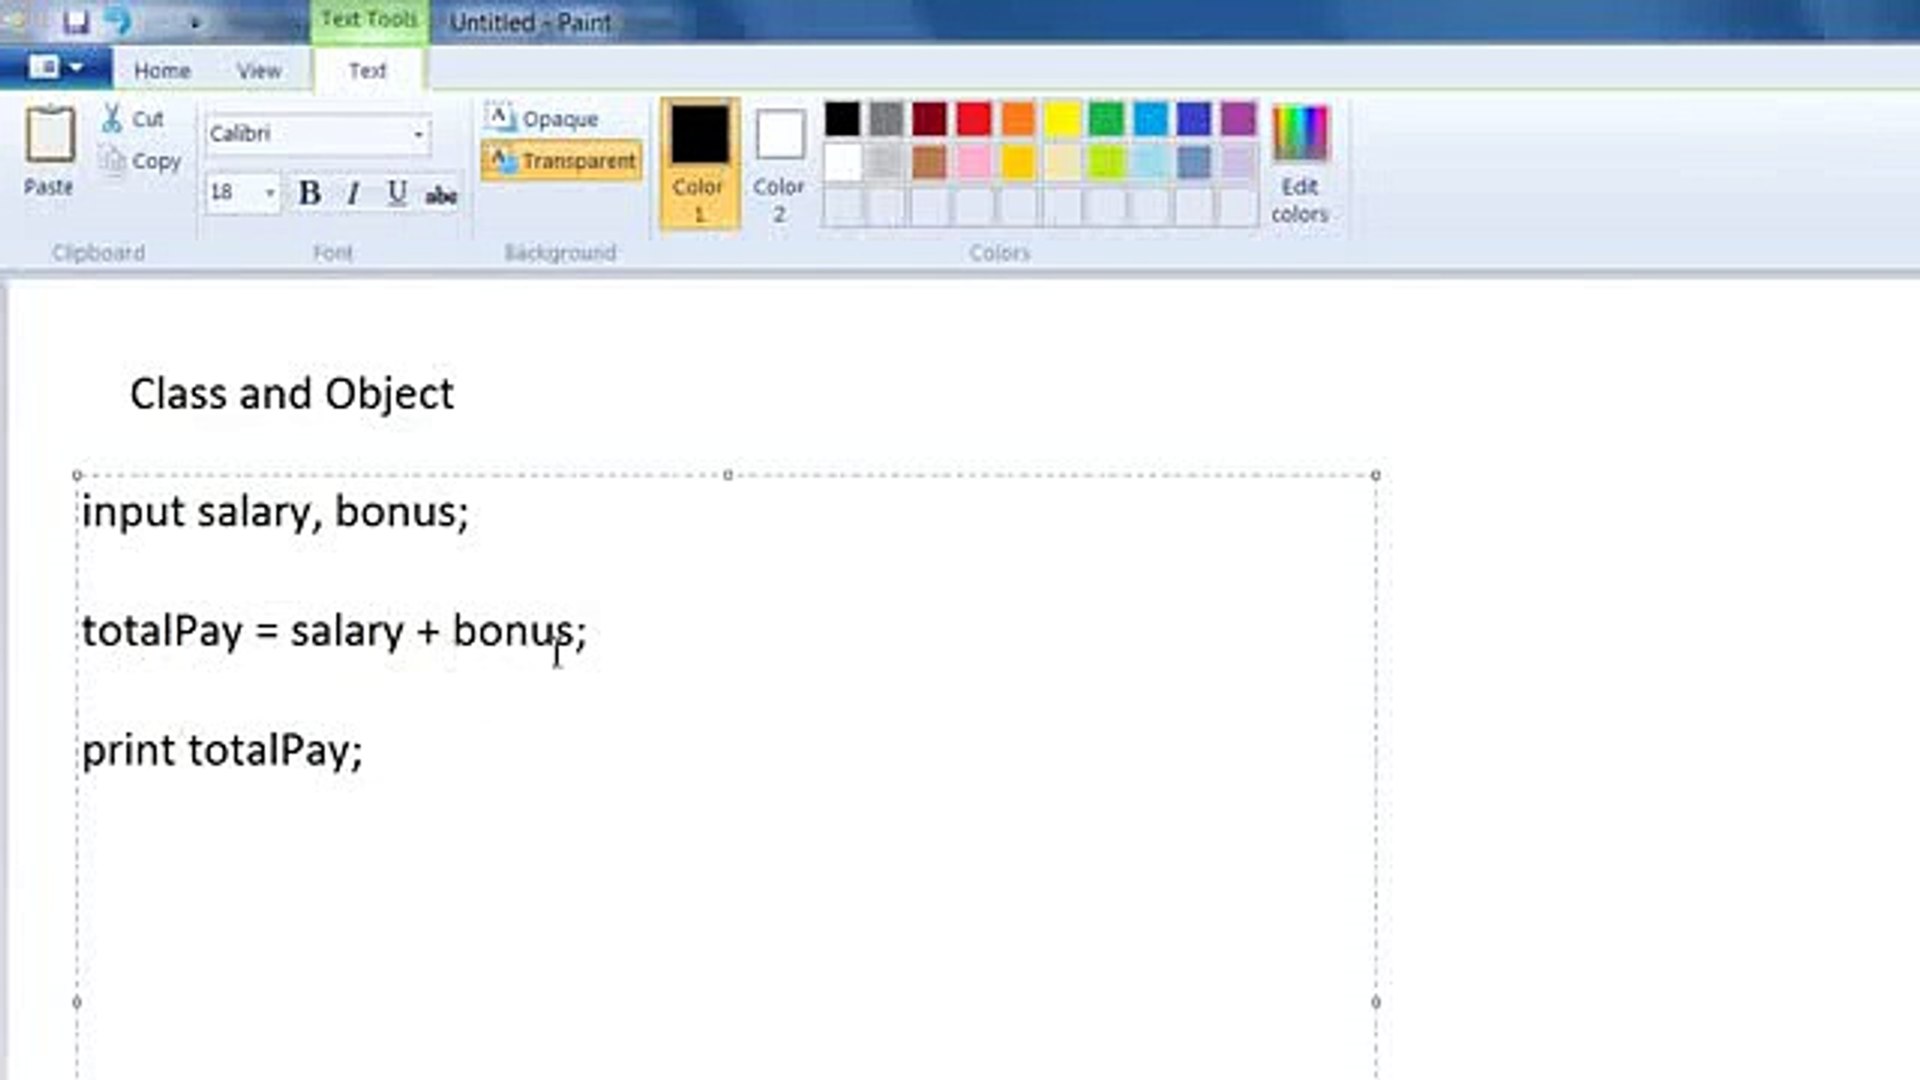The width and height of the screenshot is (1920, 1080).
Task: Switch to the Home ribbon tab
Action: [x=162, y=71]
